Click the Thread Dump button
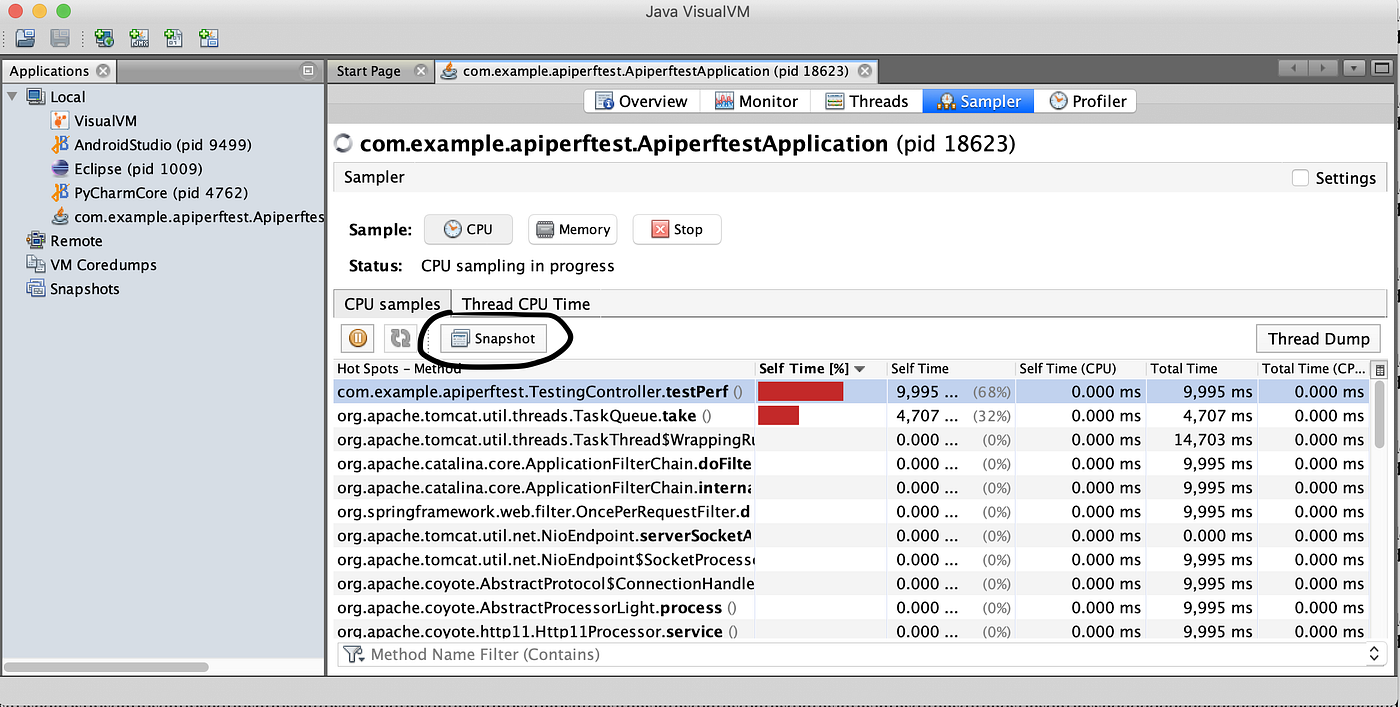The width and height of the screenshot is (1400, 707). click(x=1319, y=338)
